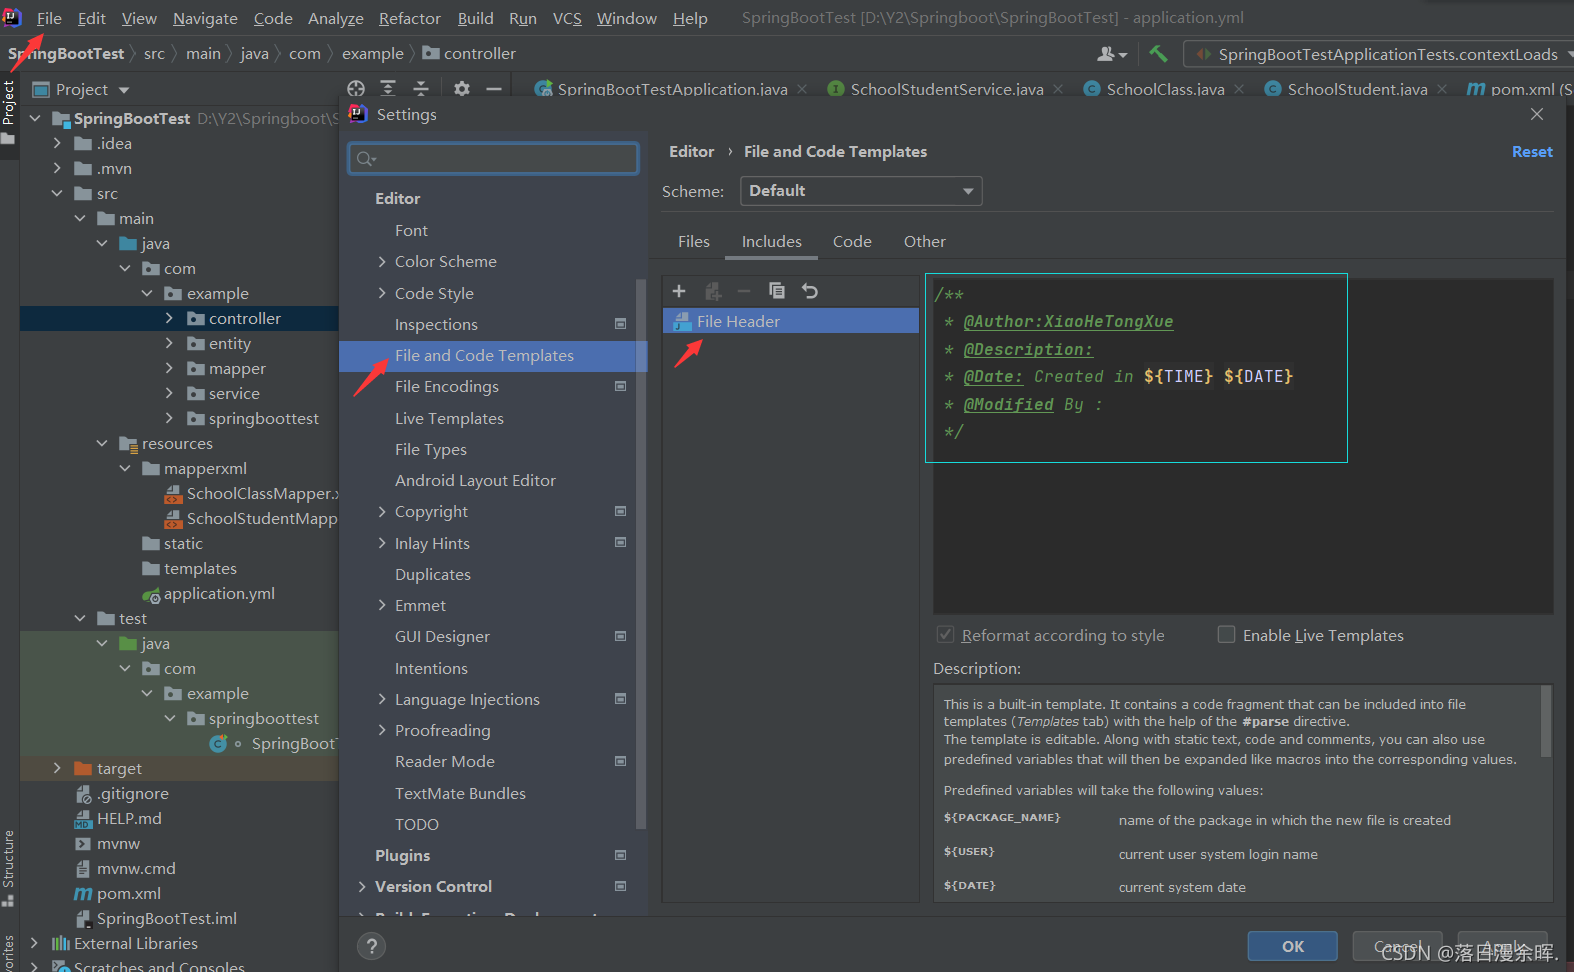
Task: Click the Editor breadcrumb
Action: pos(691,151)
